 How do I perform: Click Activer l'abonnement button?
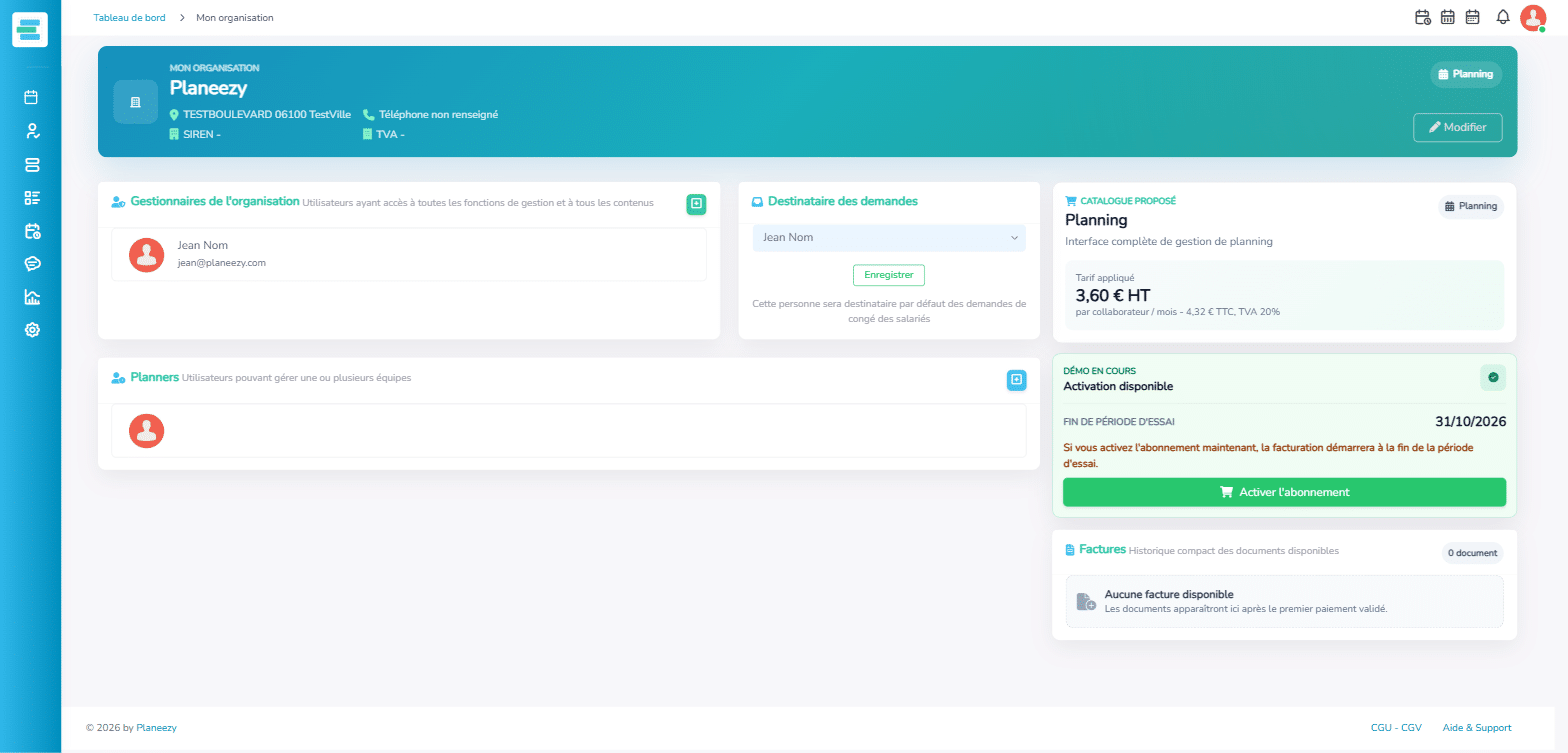pyautogui.click(x=1284, y=492)
